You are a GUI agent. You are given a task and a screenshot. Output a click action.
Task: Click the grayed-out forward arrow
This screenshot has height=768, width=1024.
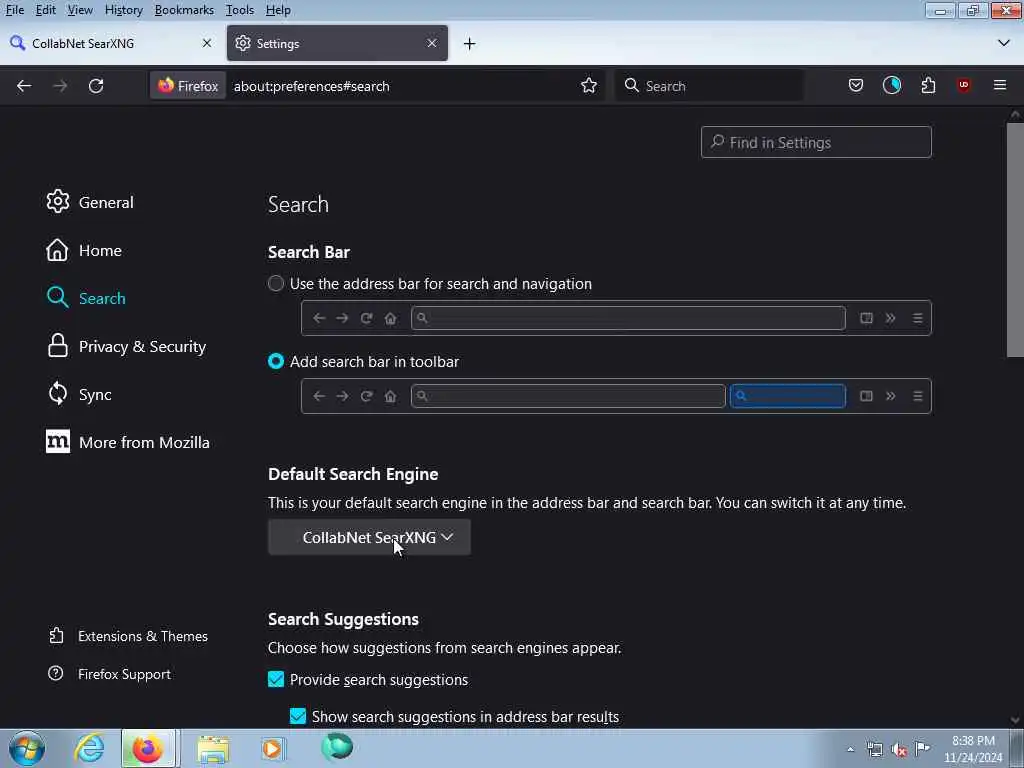coord(60,86)
